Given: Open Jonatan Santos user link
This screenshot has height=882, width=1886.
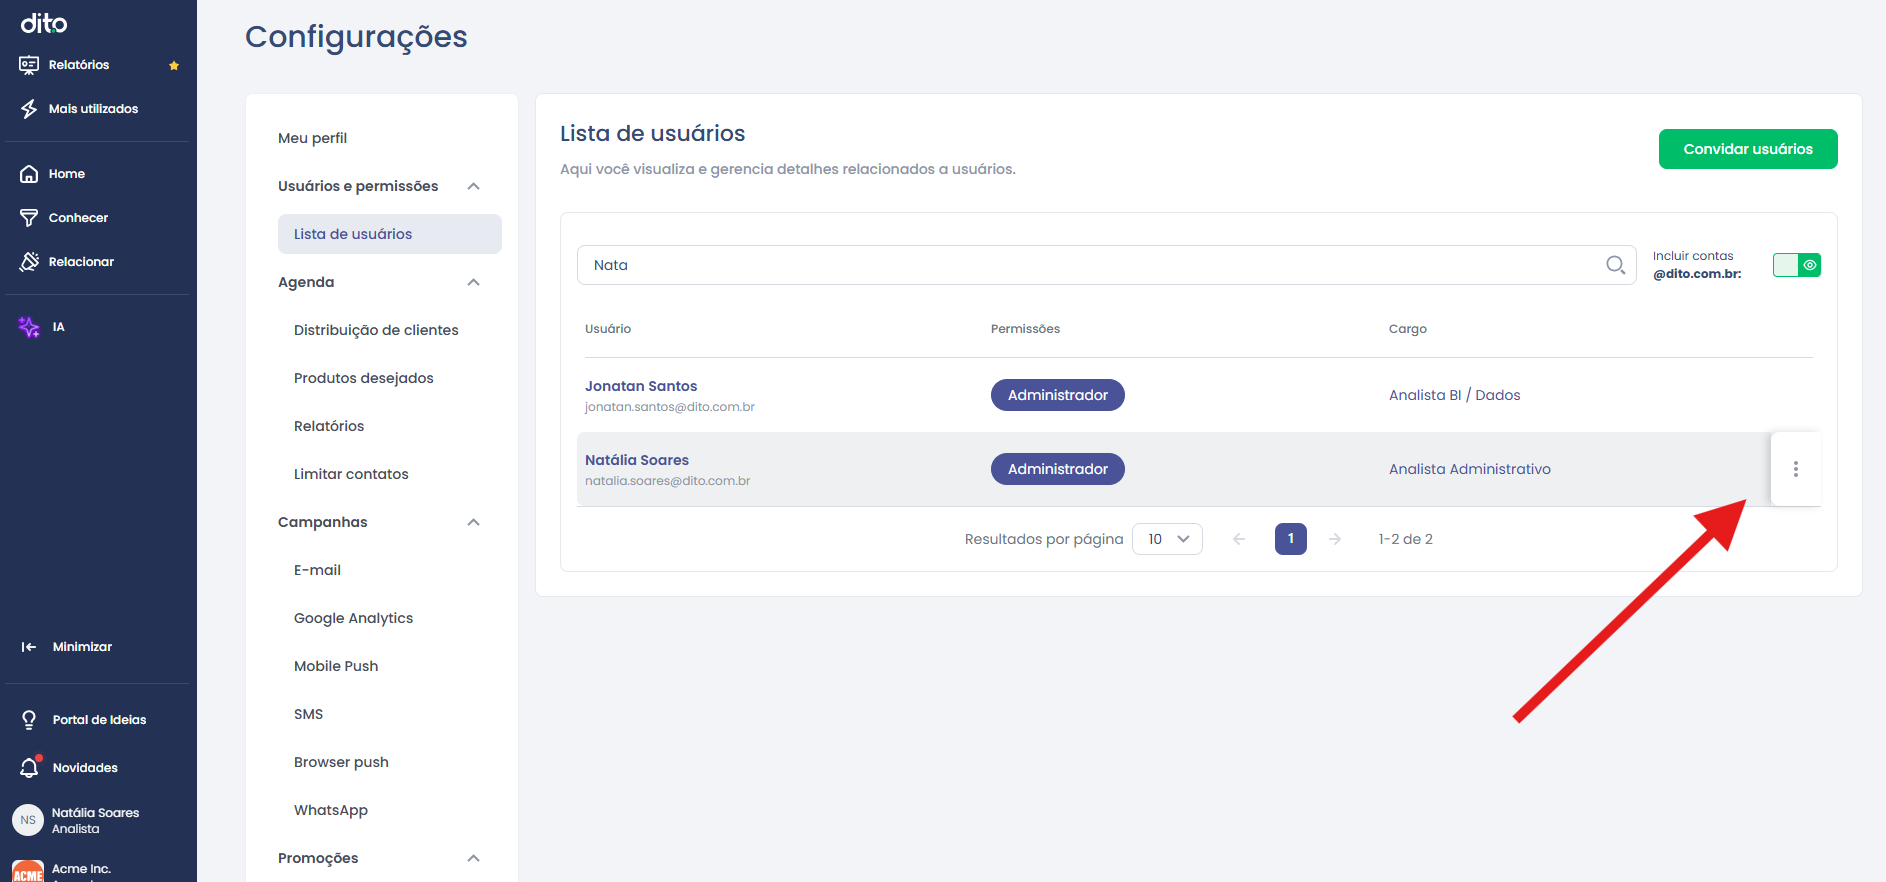Looking at the screenshot, I should click(x=641, y=386).
